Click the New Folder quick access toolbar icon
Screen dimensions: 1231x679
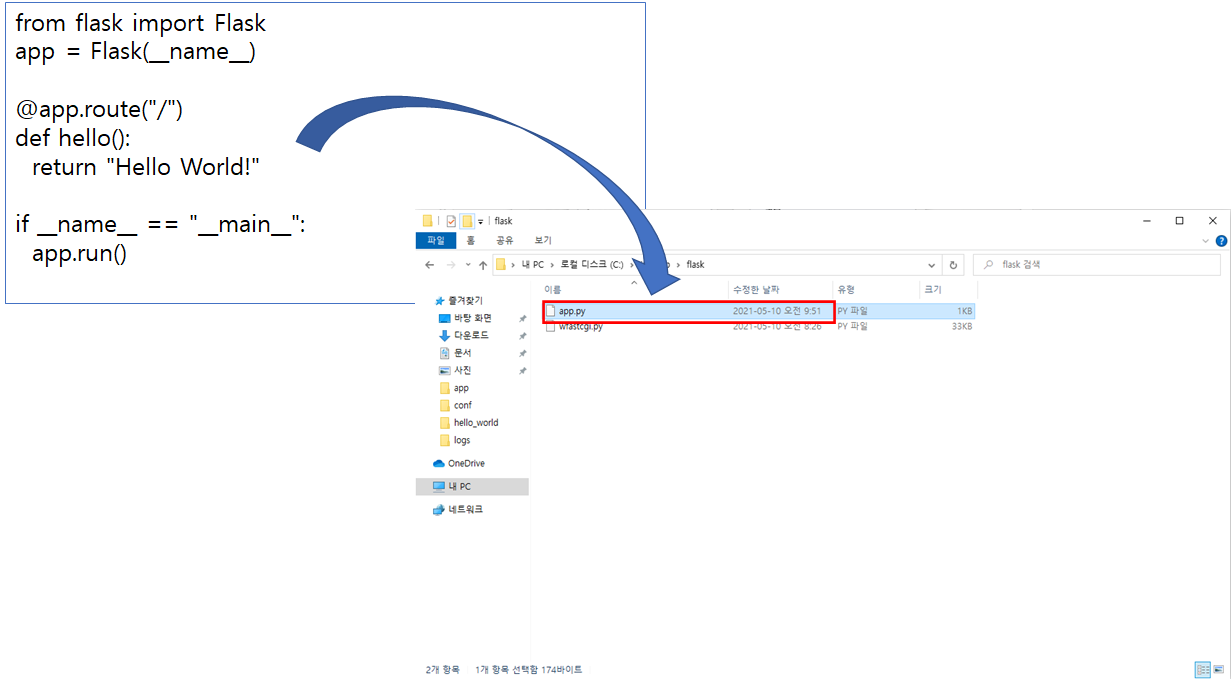click(465, 220)
